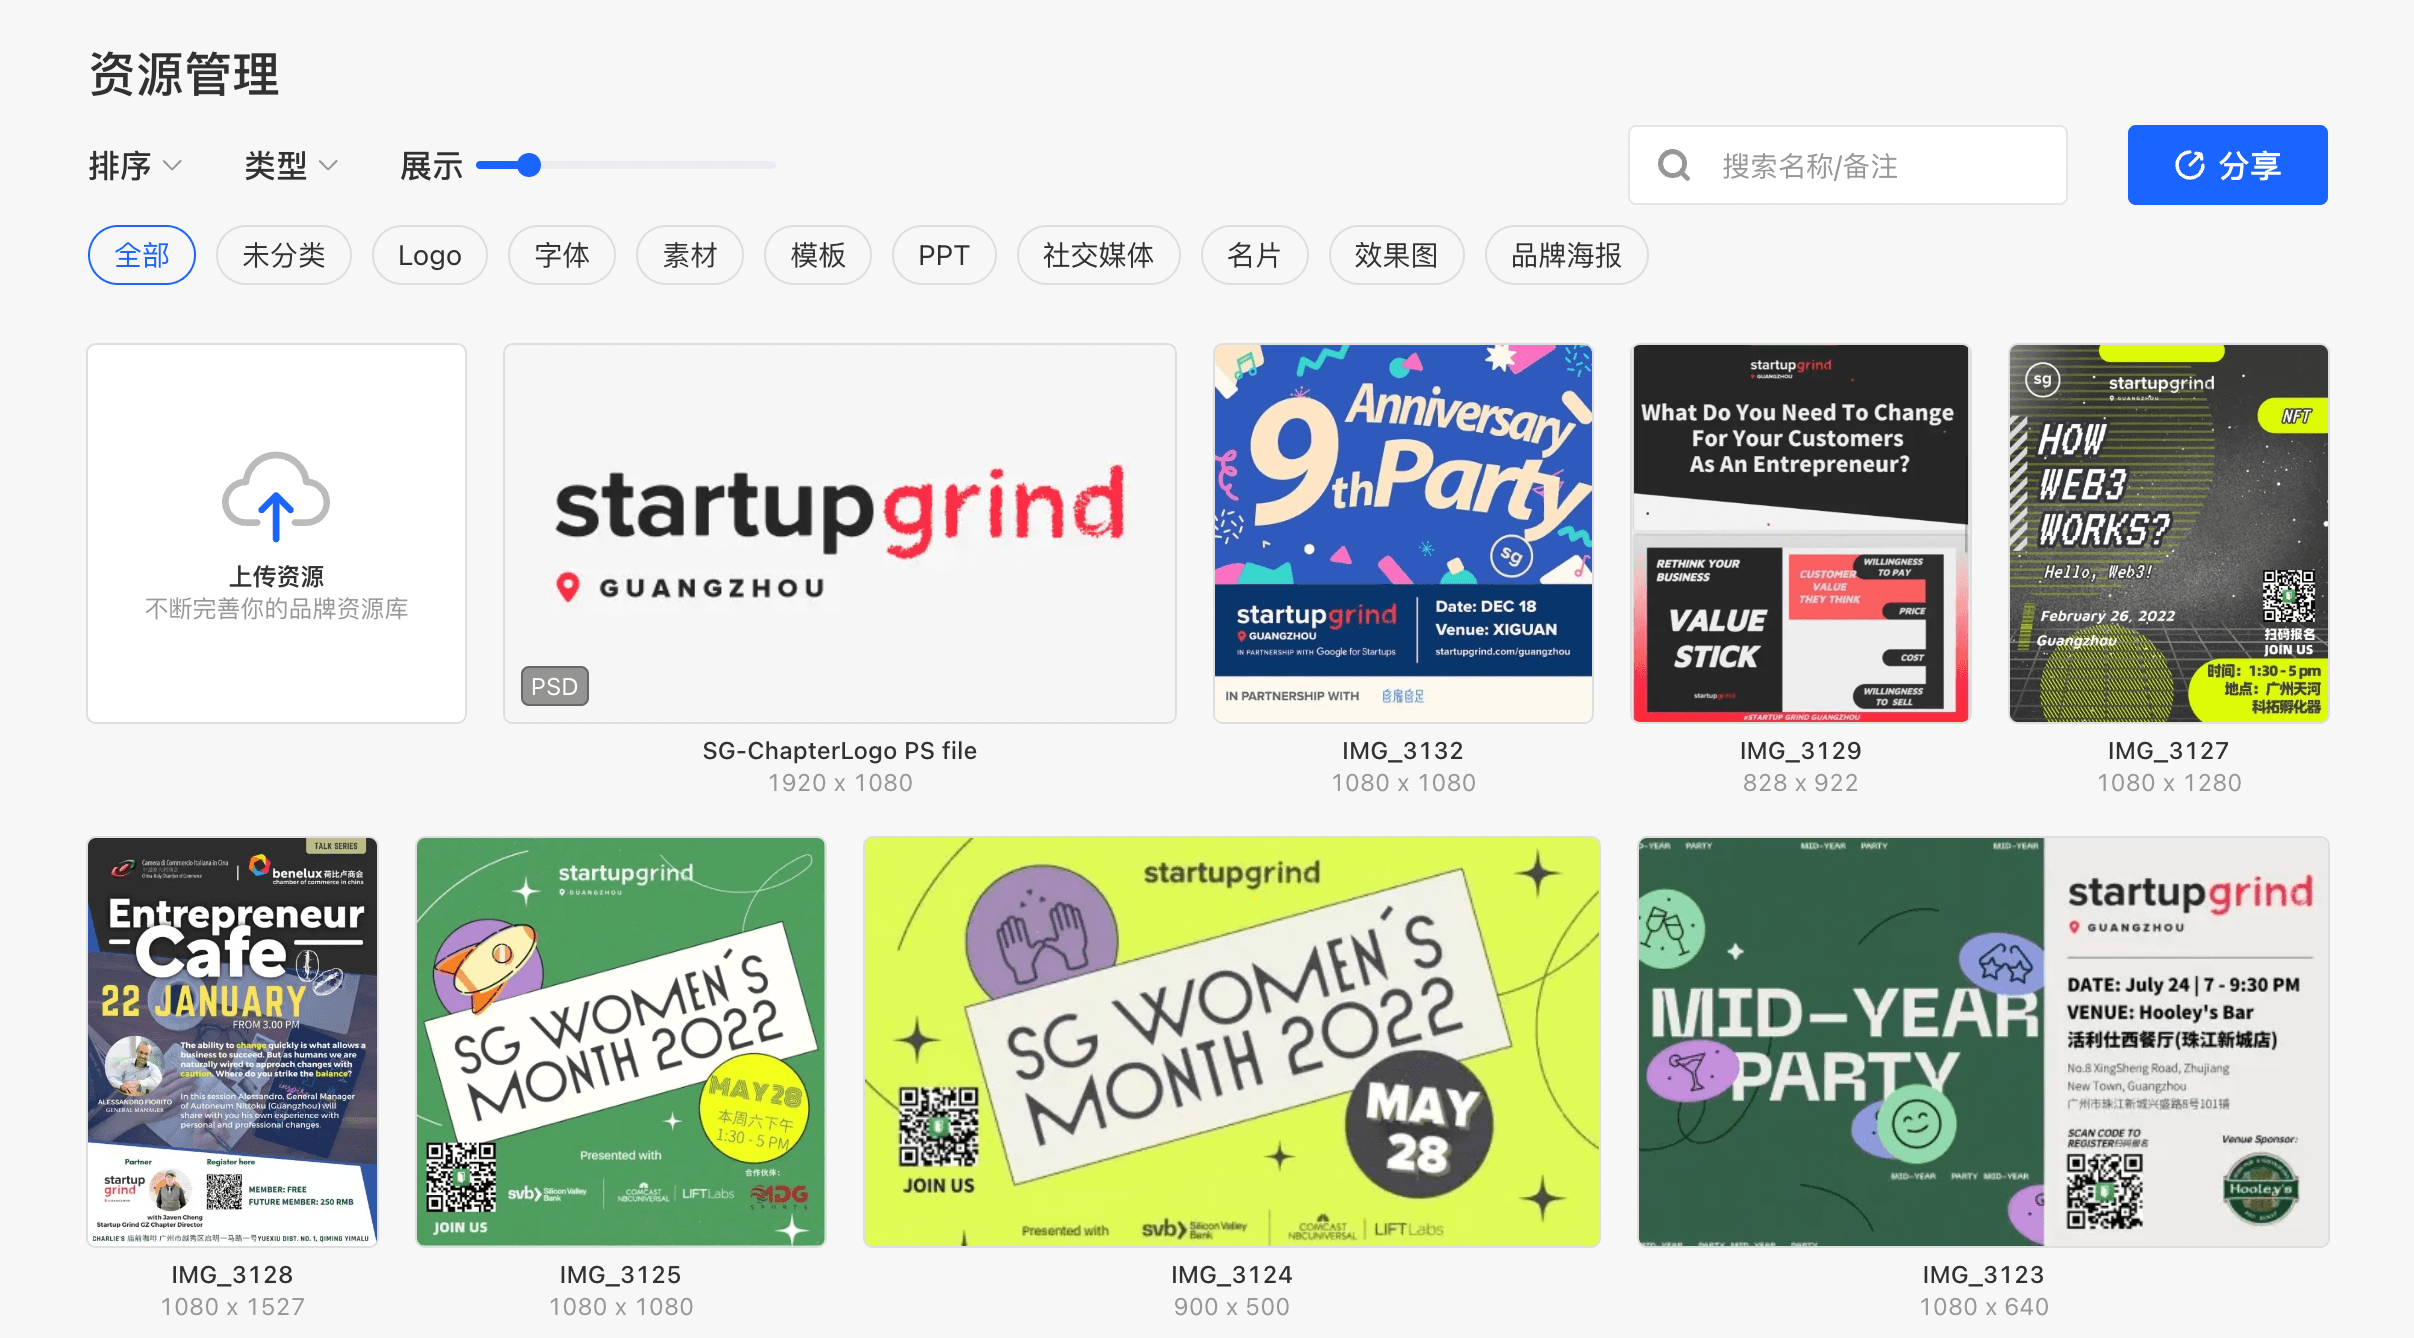Filter by 社交媒体 category

1098,255
